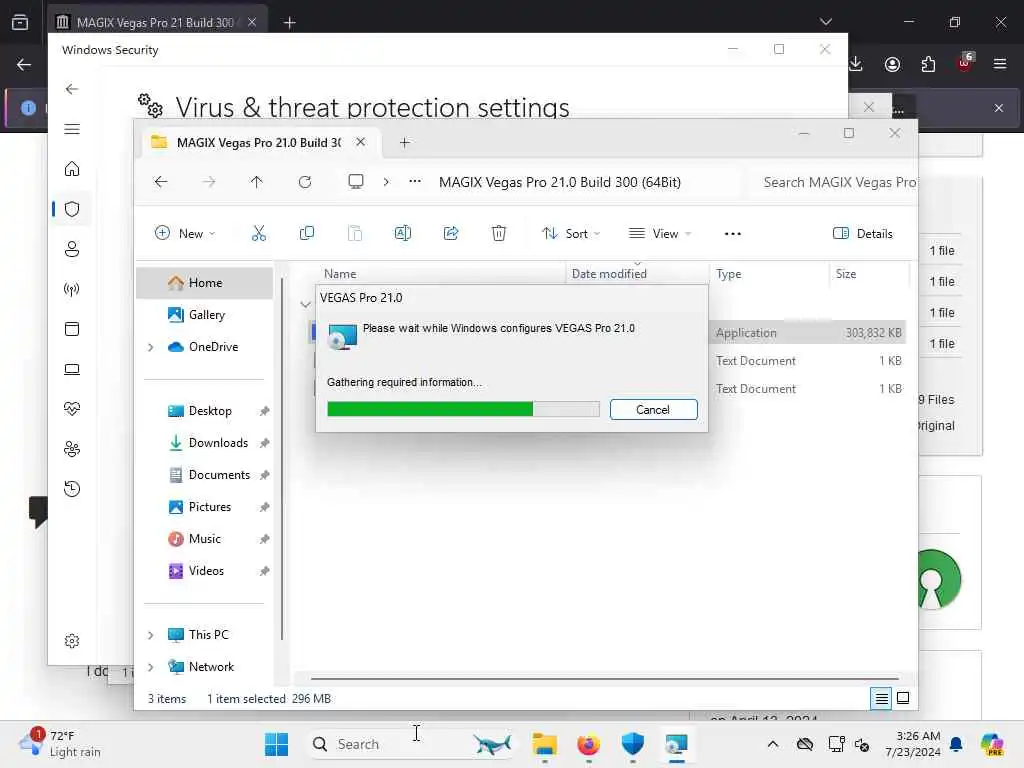Click the Paste icon in File Explorer toolbar
Image resolution: width=1024 pixels, height=768 pixels.
pyautogui.click(x=355, y=233)
